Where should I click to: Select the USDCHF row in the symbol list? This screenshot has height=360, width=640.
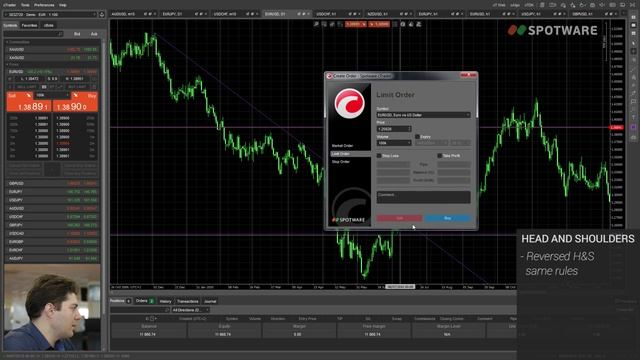tap(52, 217)
